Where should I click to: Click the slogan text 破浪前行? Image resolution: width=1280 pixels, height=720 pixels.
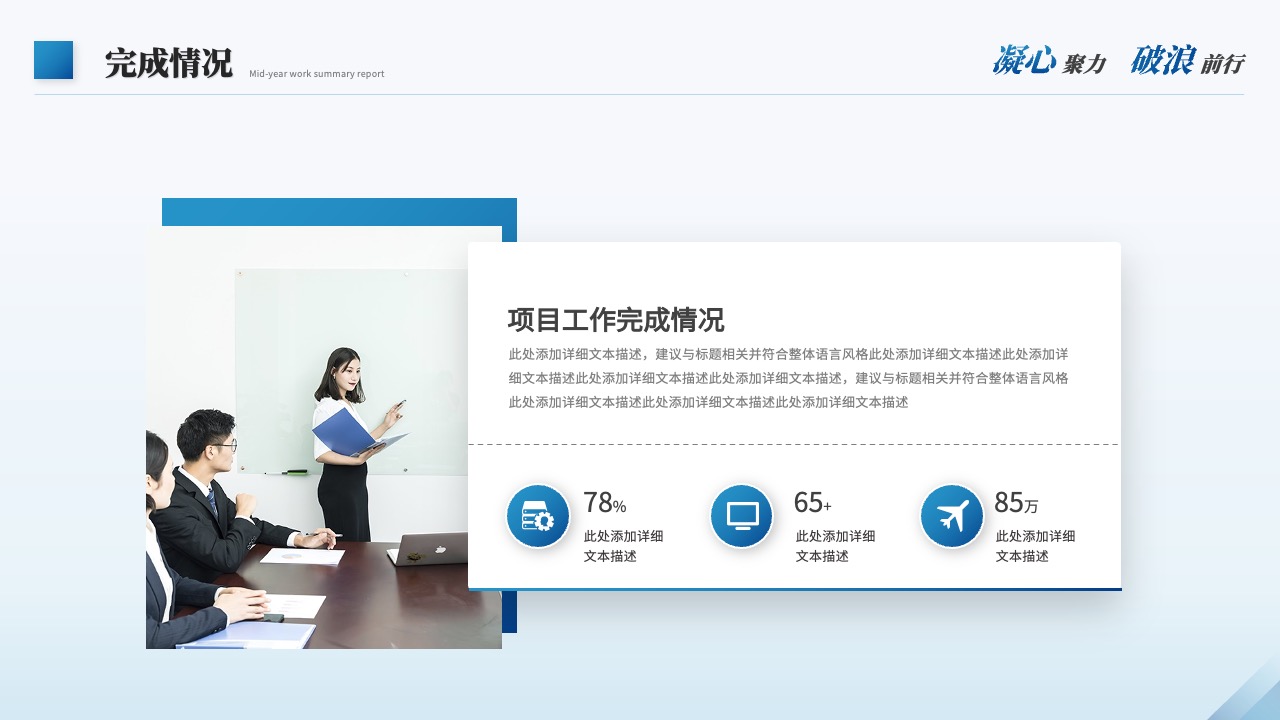(1188, 61)
